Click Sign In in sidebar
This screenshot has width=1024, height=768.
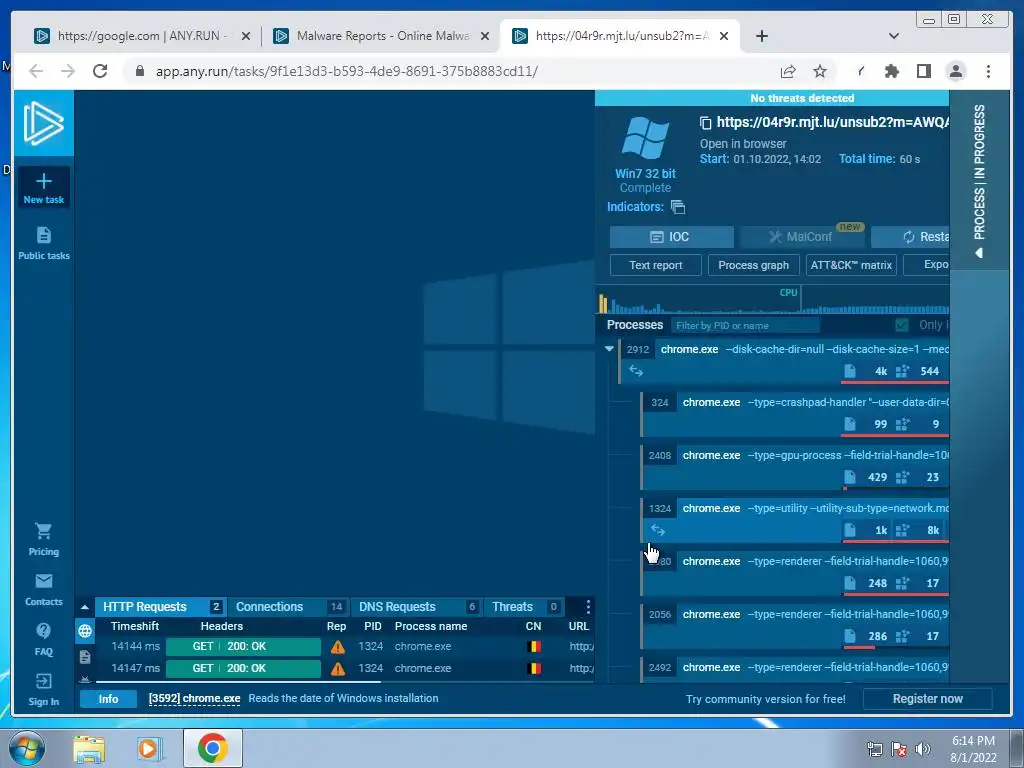(x=44, y=690)
